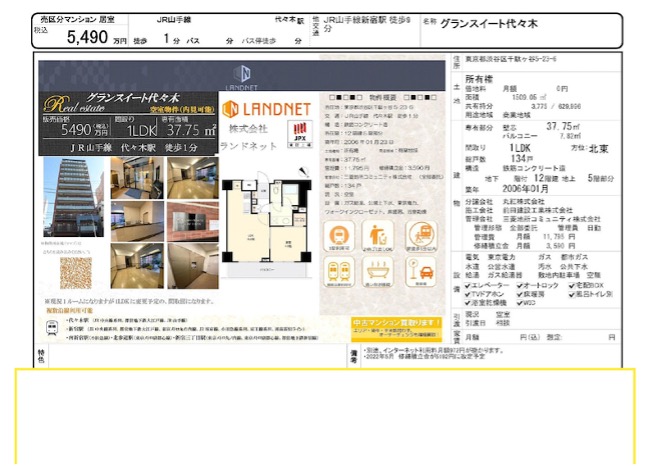Click the 三菱地所コミュニティ株式会社 management company

click(x=552, y=219)
